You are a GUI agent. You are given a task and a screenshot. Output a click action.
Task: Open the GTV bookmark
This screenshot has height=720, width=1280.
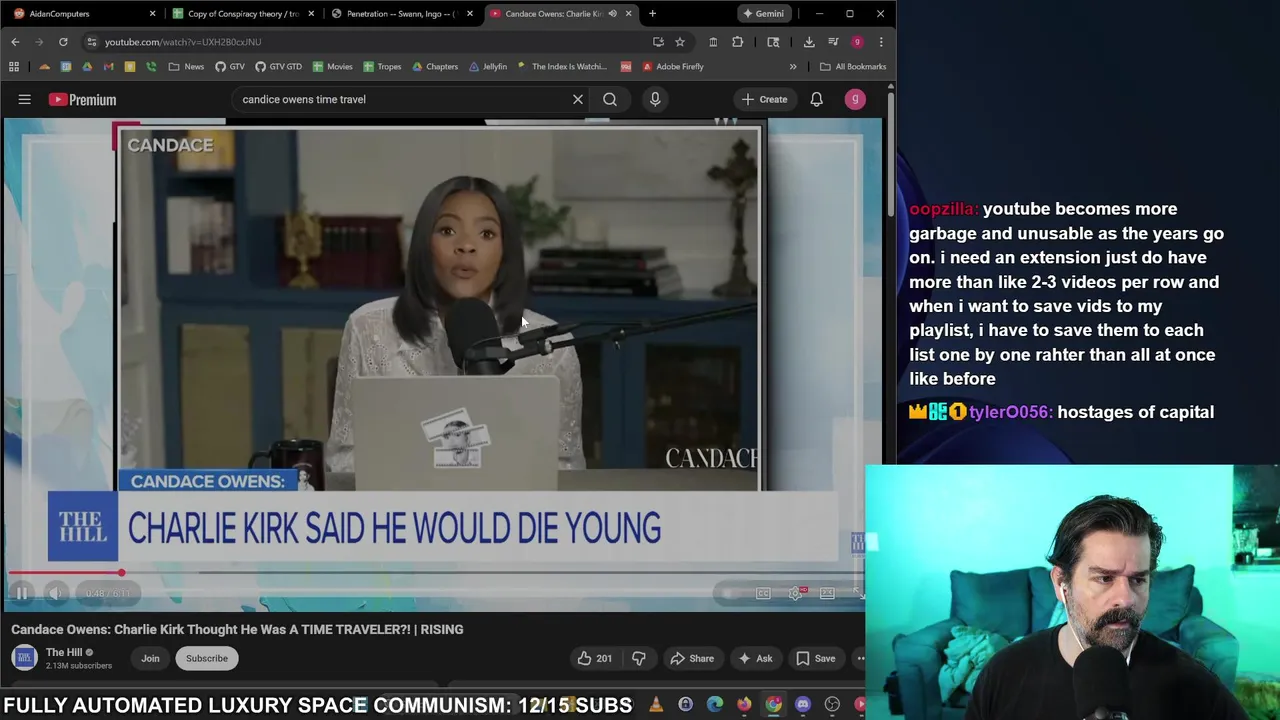230,67
